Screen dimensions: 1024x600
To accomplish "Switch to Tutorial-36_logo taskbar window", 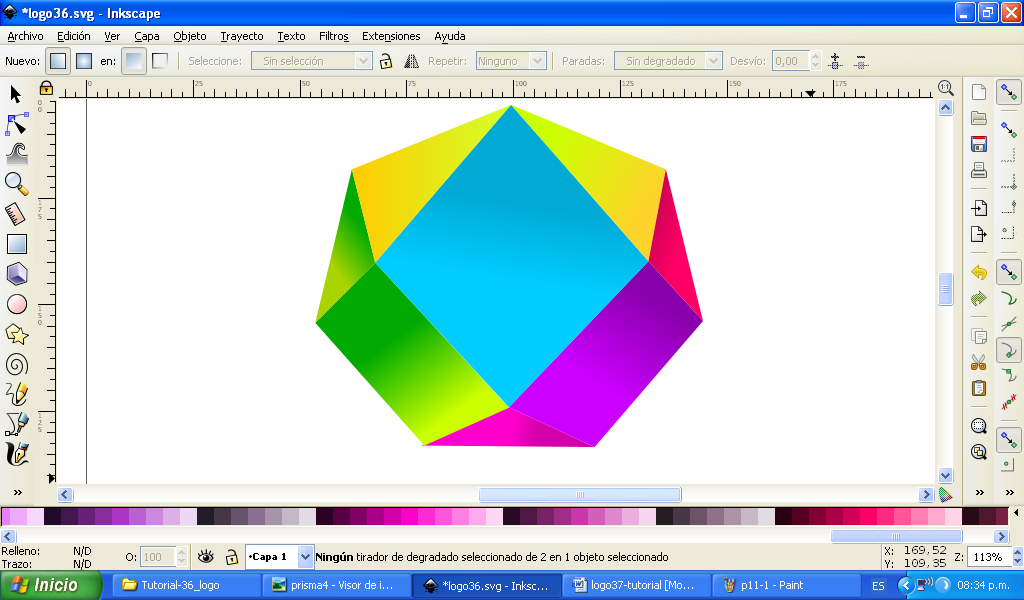I will pos(187,585).
